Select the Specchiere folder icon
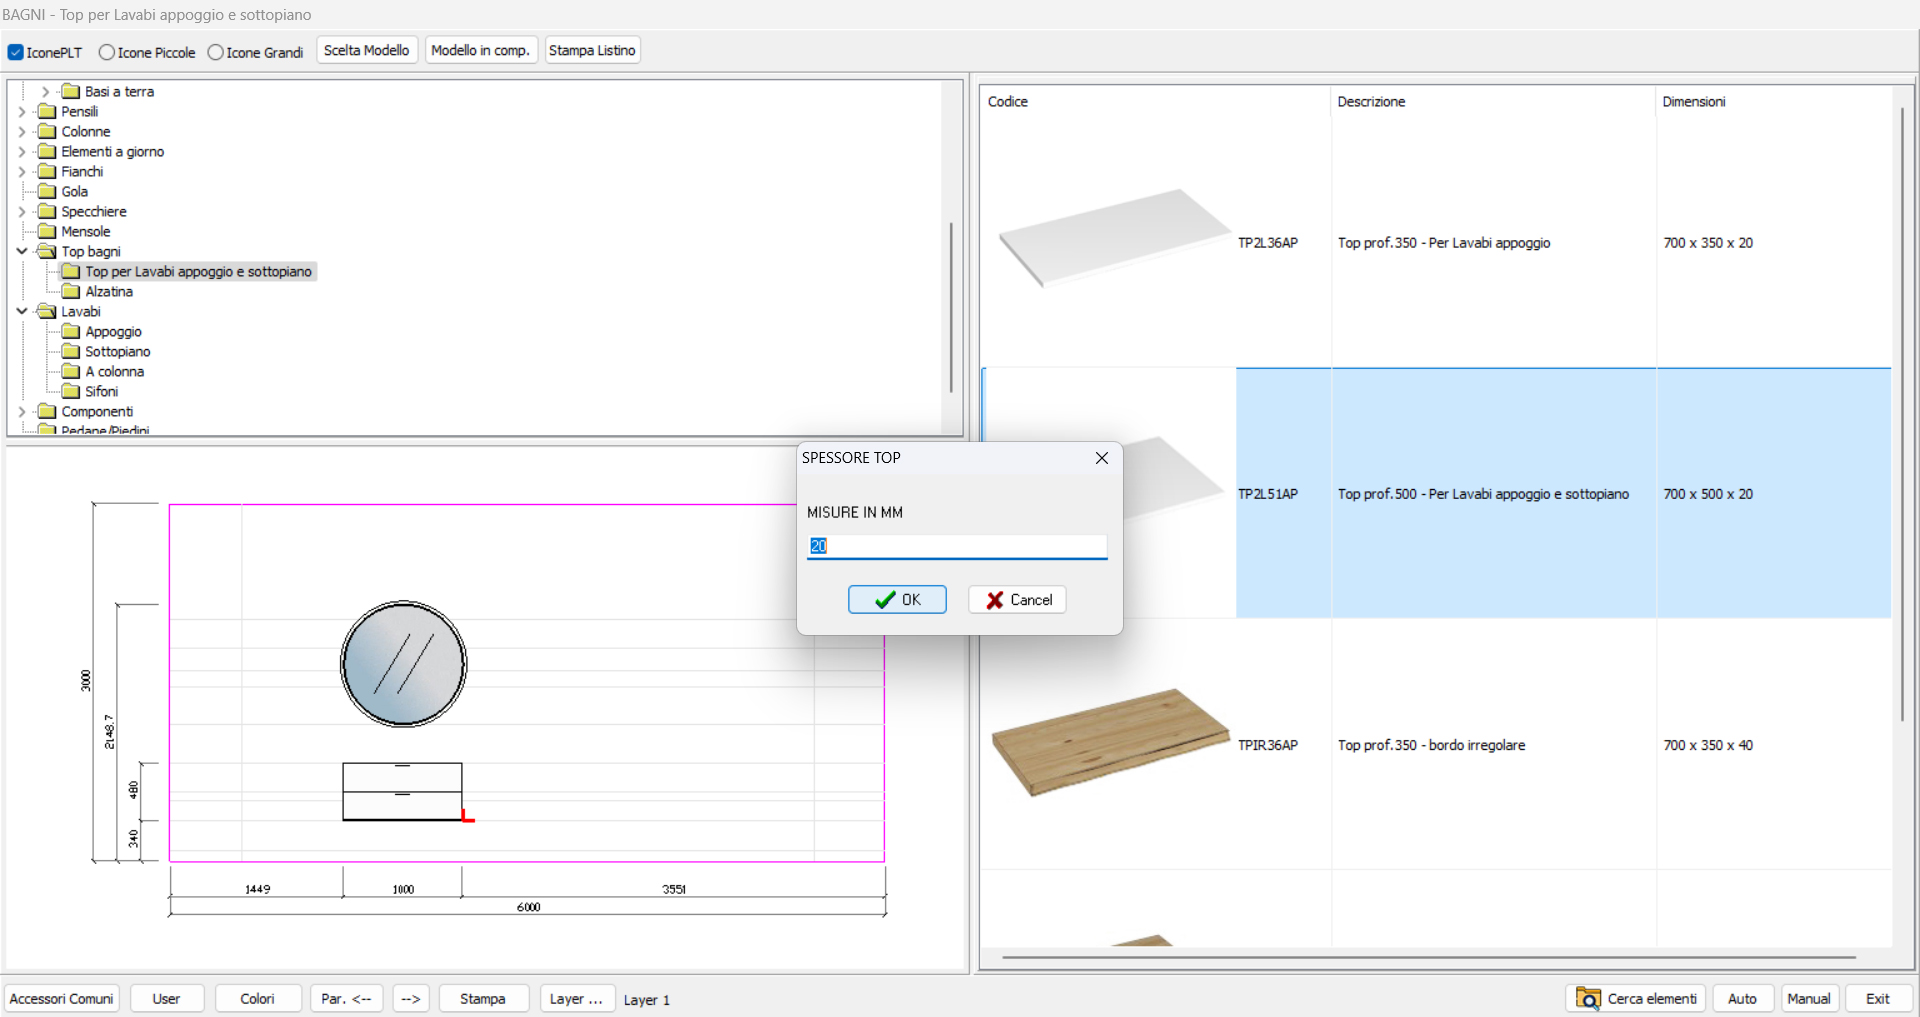The width and height of the screenshot is (1920, 1017). 47,211
